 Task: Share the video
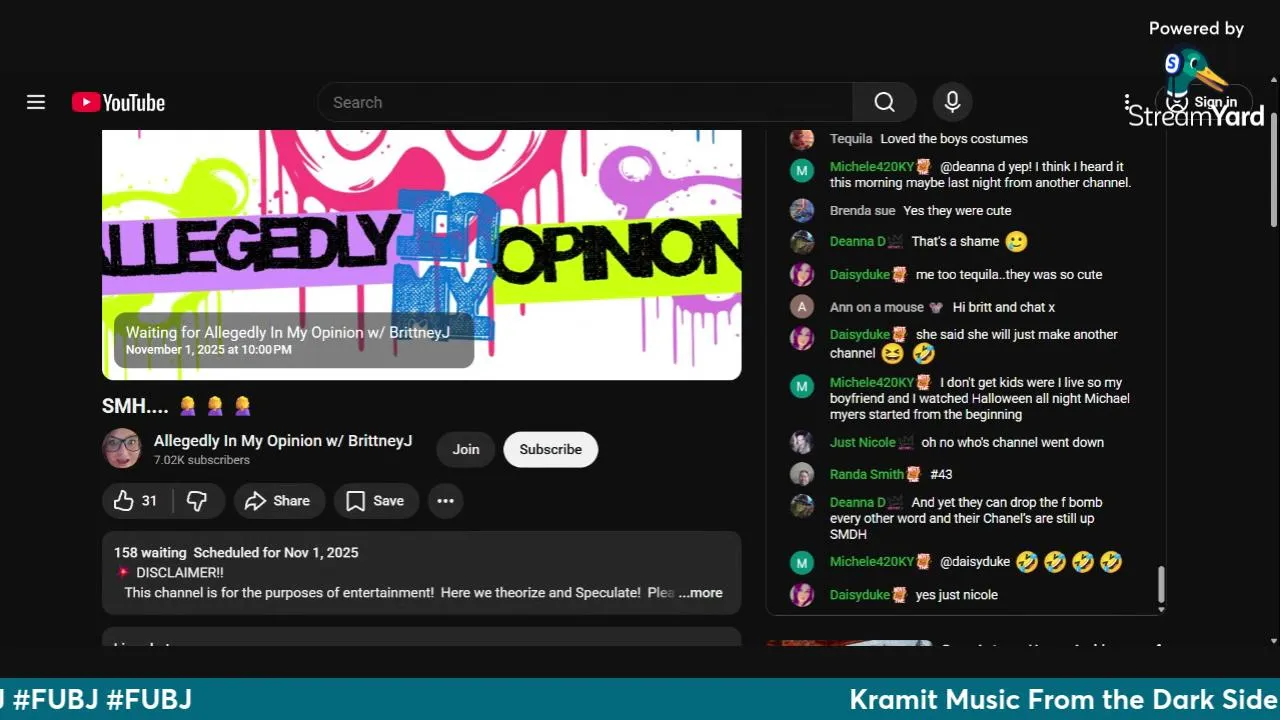click(279, 501)
